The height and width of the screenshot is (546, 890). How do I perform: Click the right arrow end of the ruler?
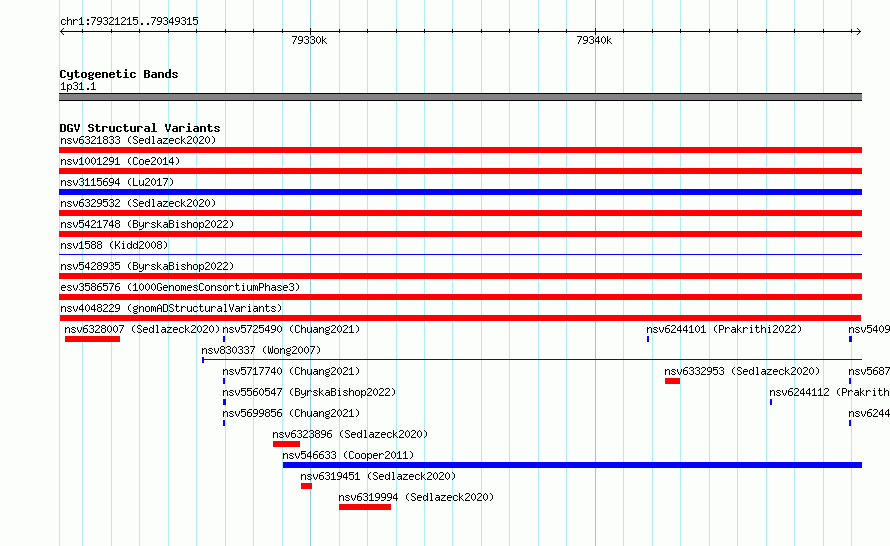pyautogui.click(x=858, y=31)
